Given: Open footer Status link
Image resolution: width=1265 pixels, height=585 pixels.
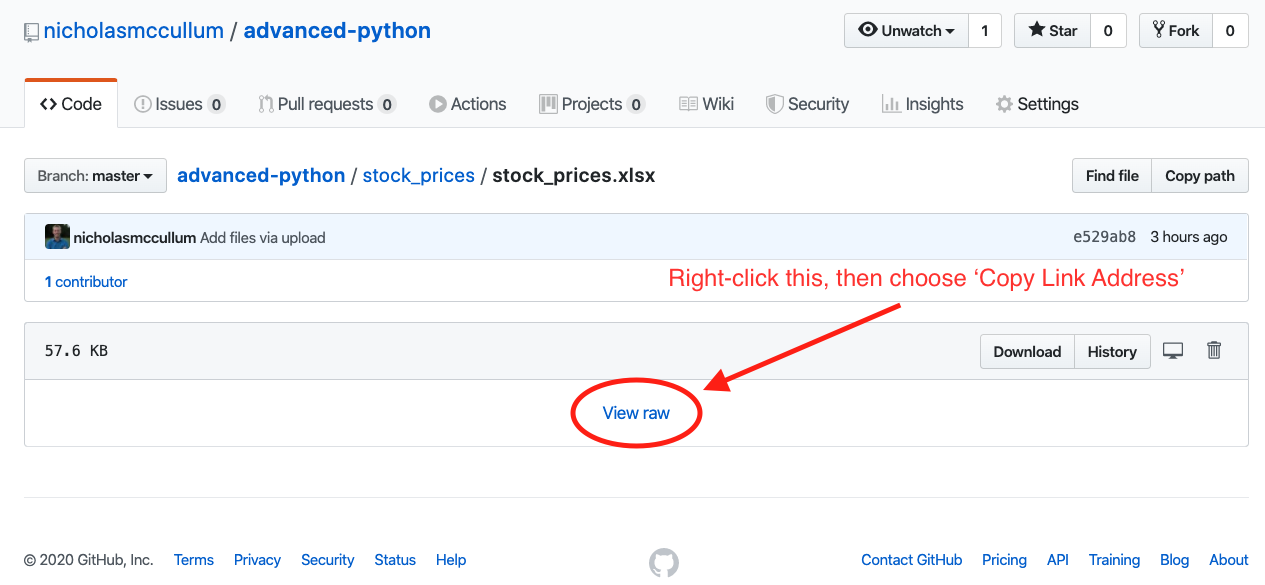Looking at the screenshot, I should (395, 560).
